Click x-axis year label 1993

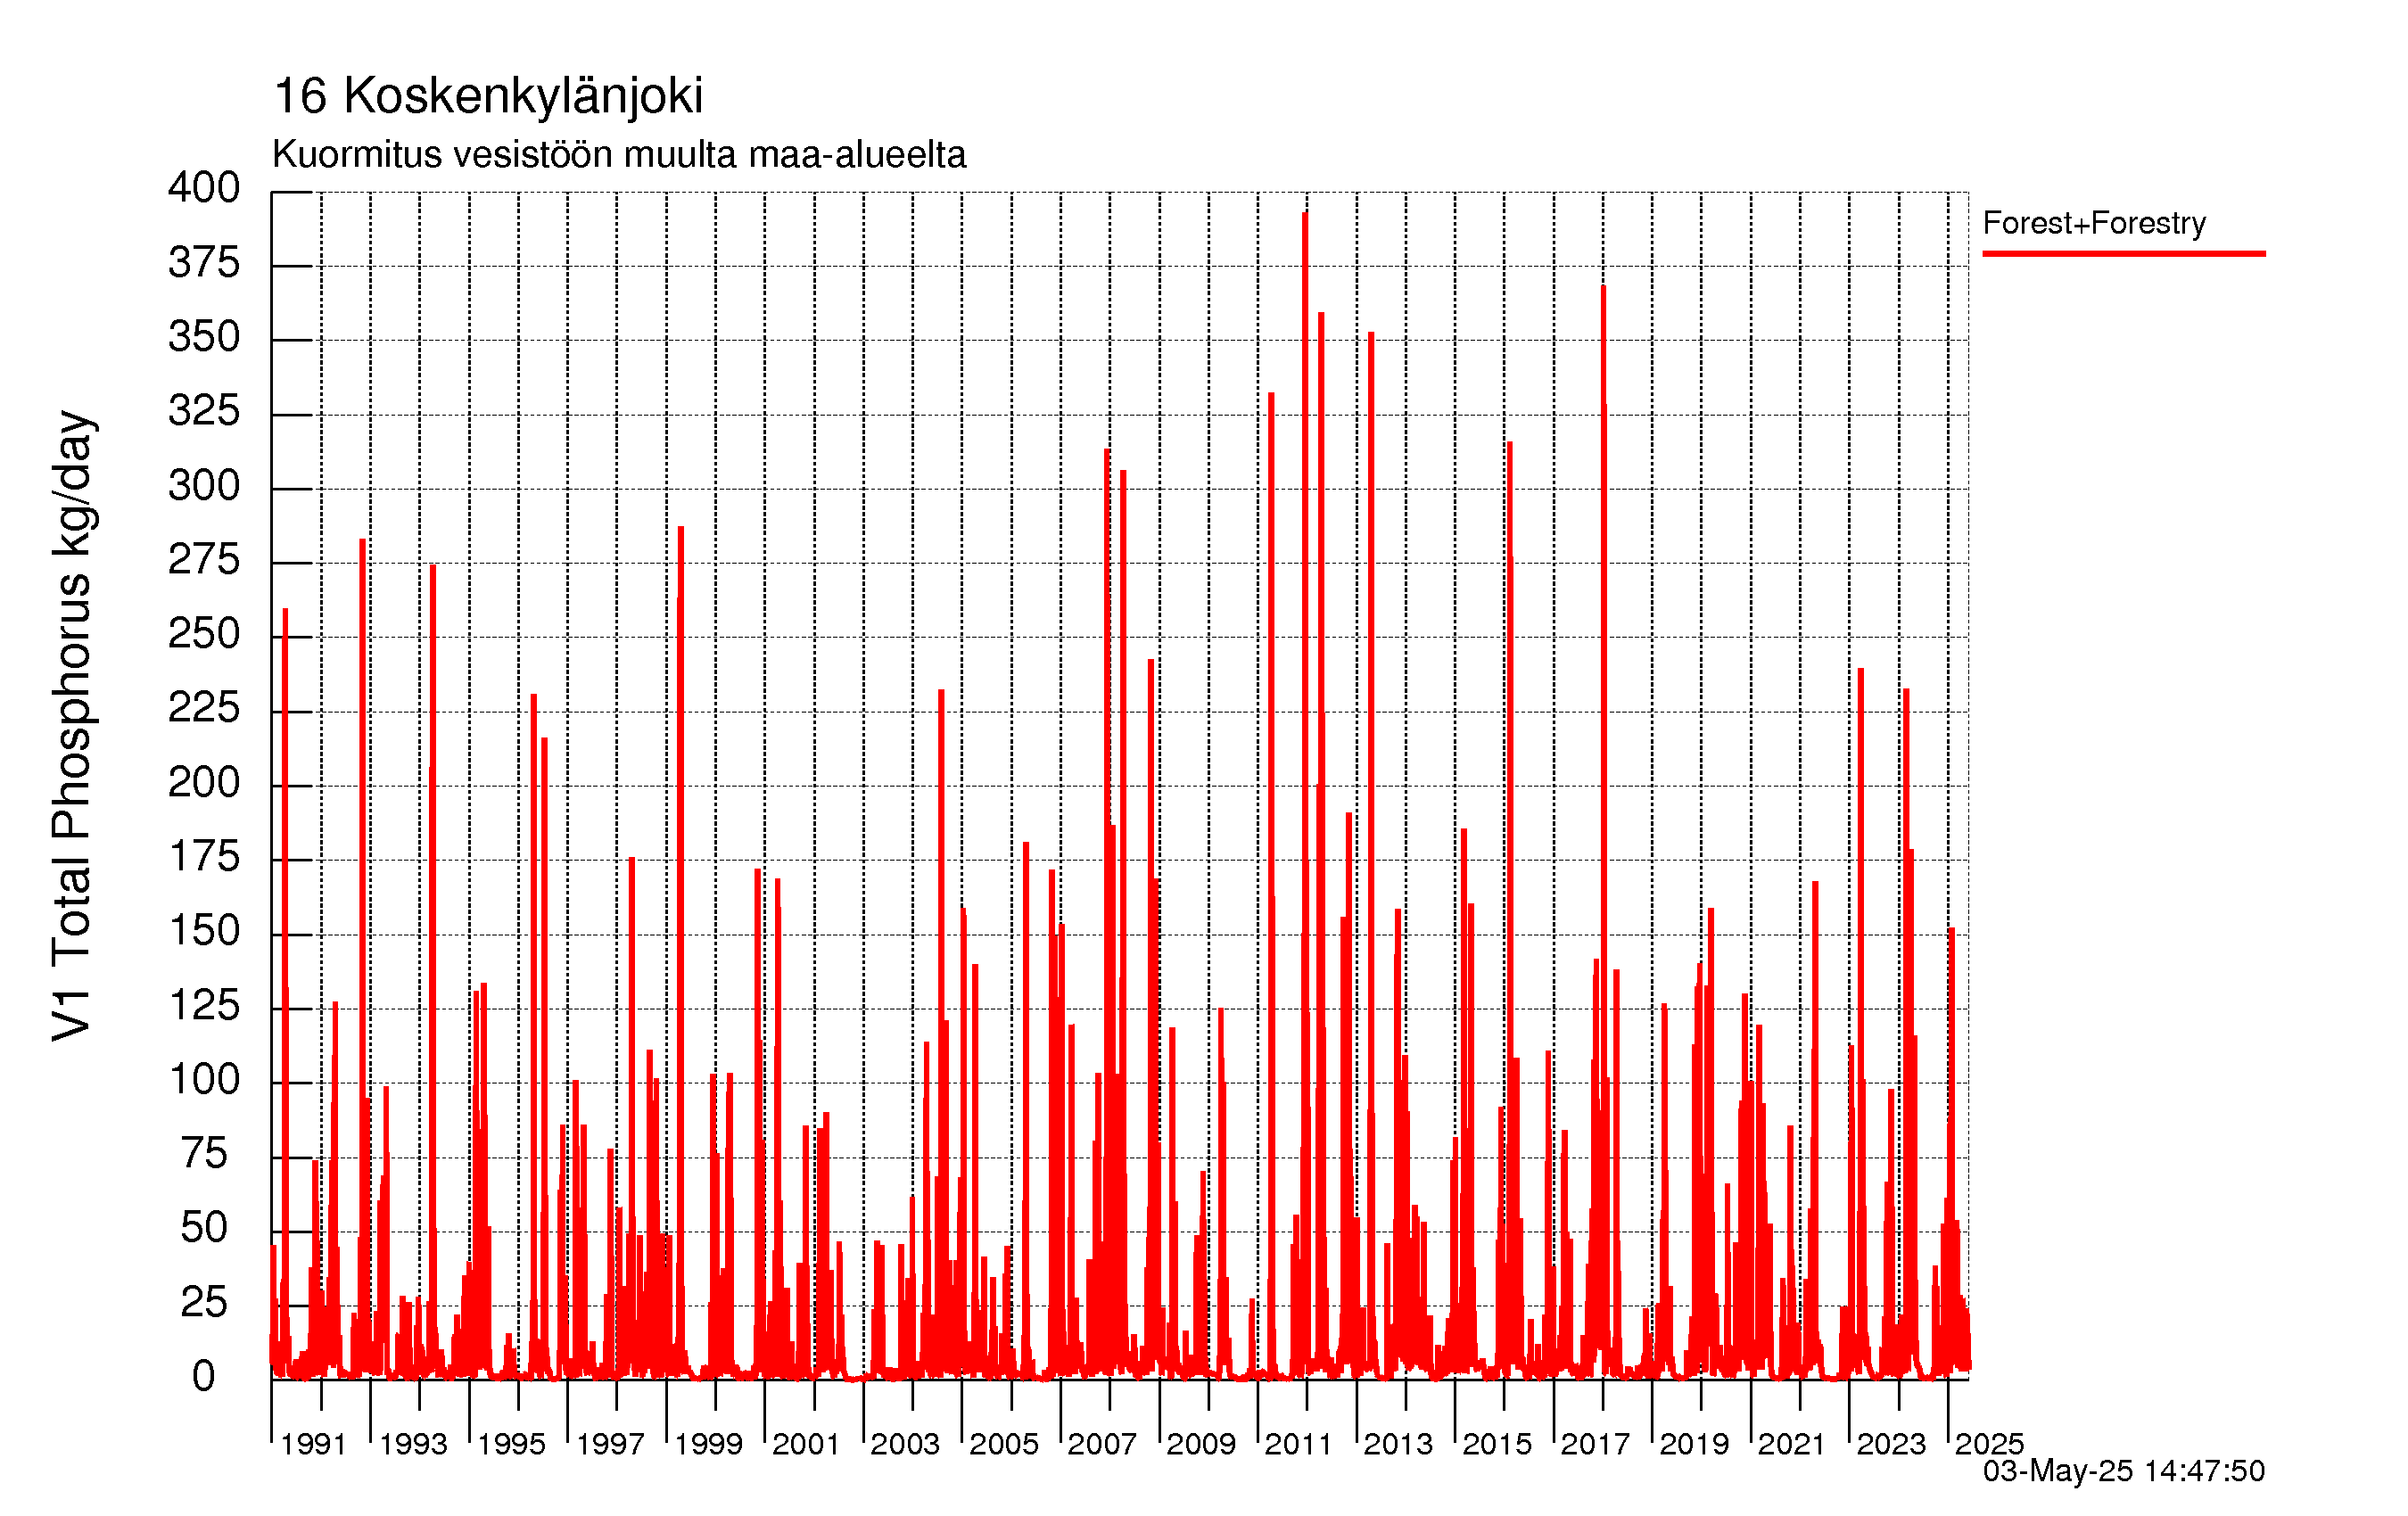pos(413,1444)
